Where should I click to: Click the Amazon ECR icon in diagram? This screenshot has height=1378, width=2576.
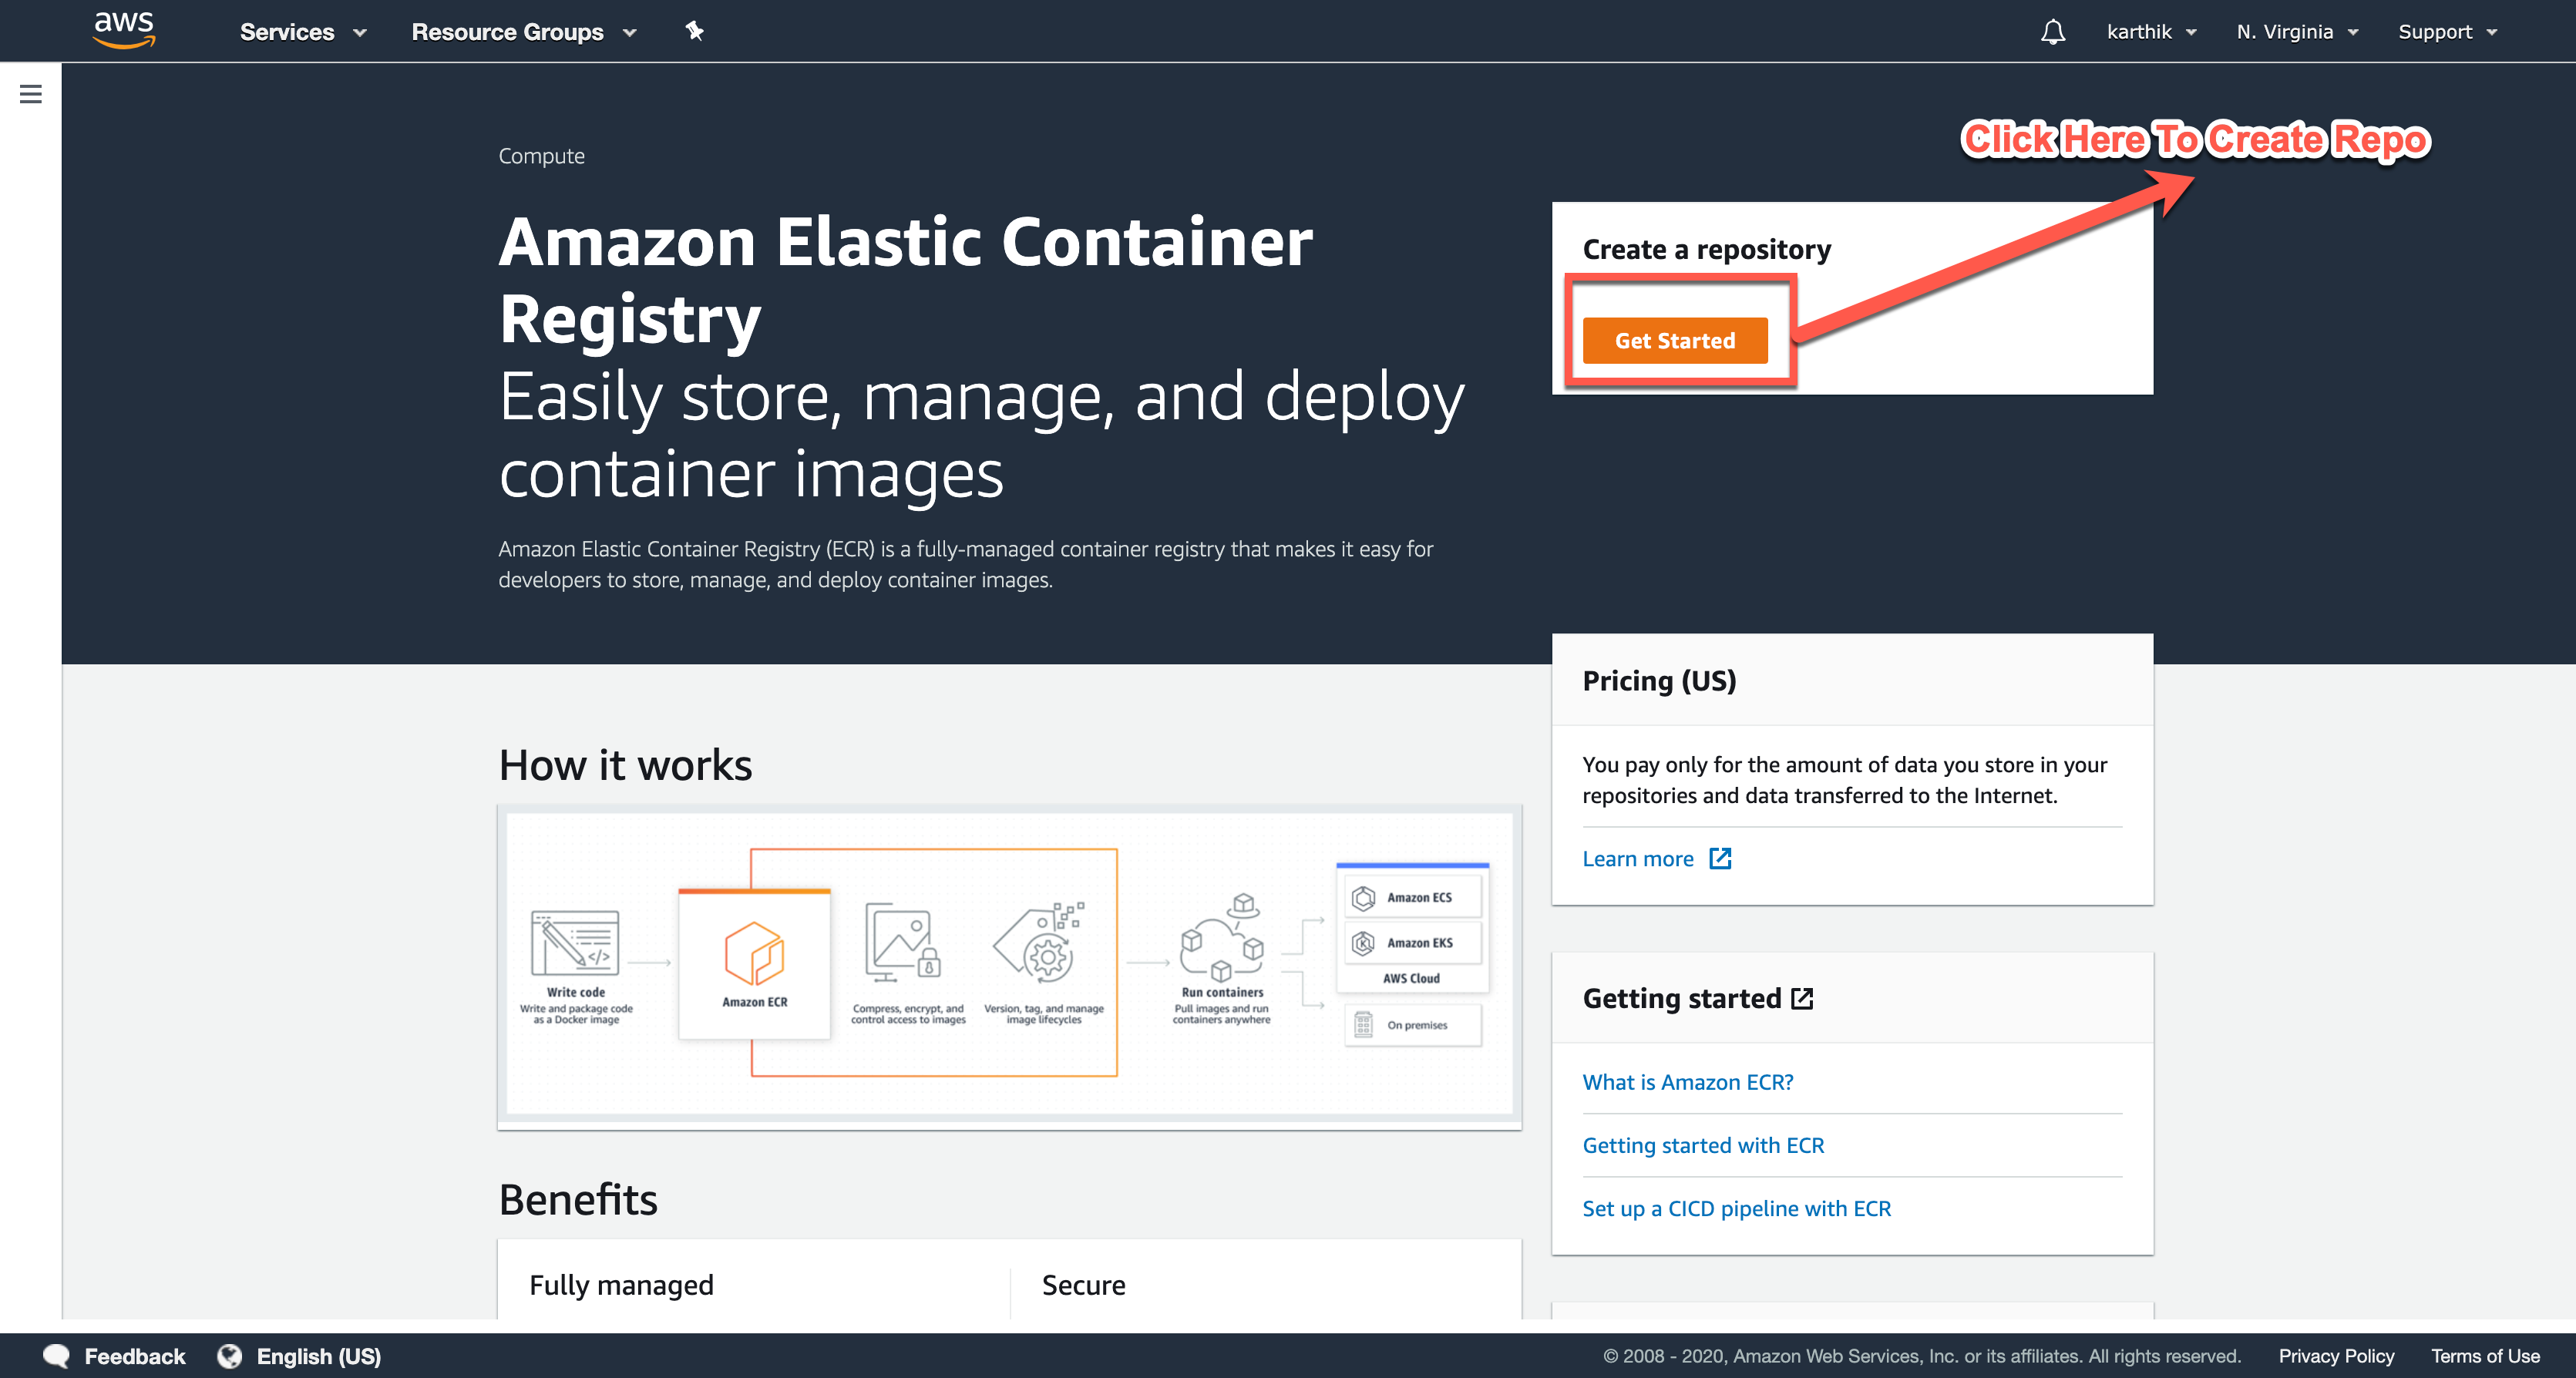pyautogui.click(x=754, y=953)
